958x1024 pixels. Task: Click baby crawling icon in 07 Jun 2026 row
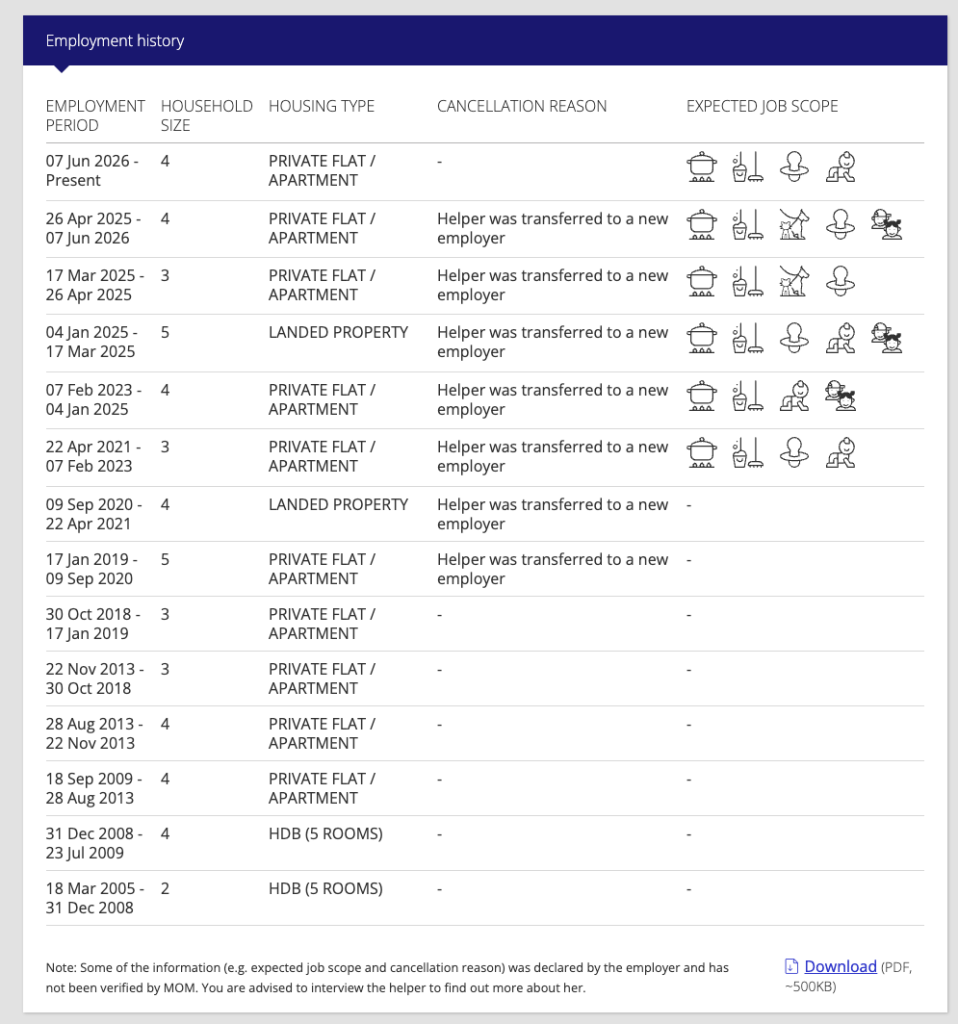coord(840,167)
